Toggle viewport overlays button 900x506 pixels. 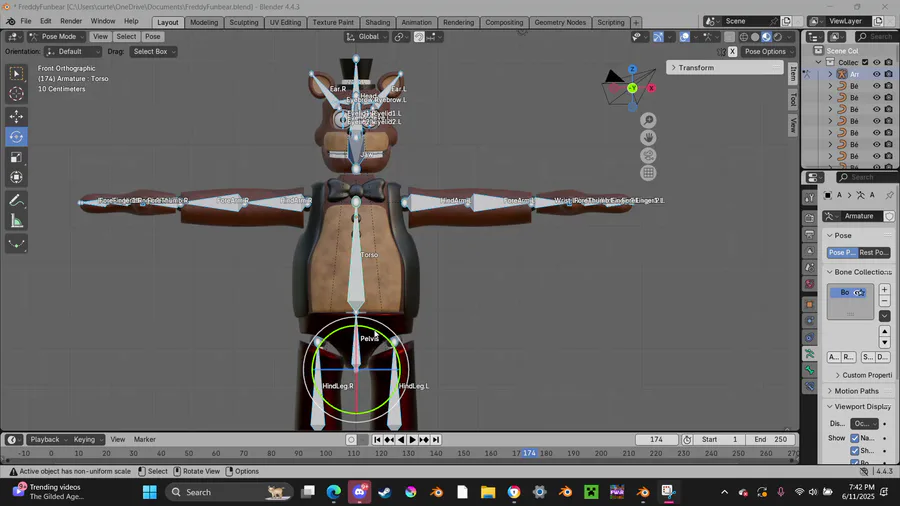pos(685,37)
